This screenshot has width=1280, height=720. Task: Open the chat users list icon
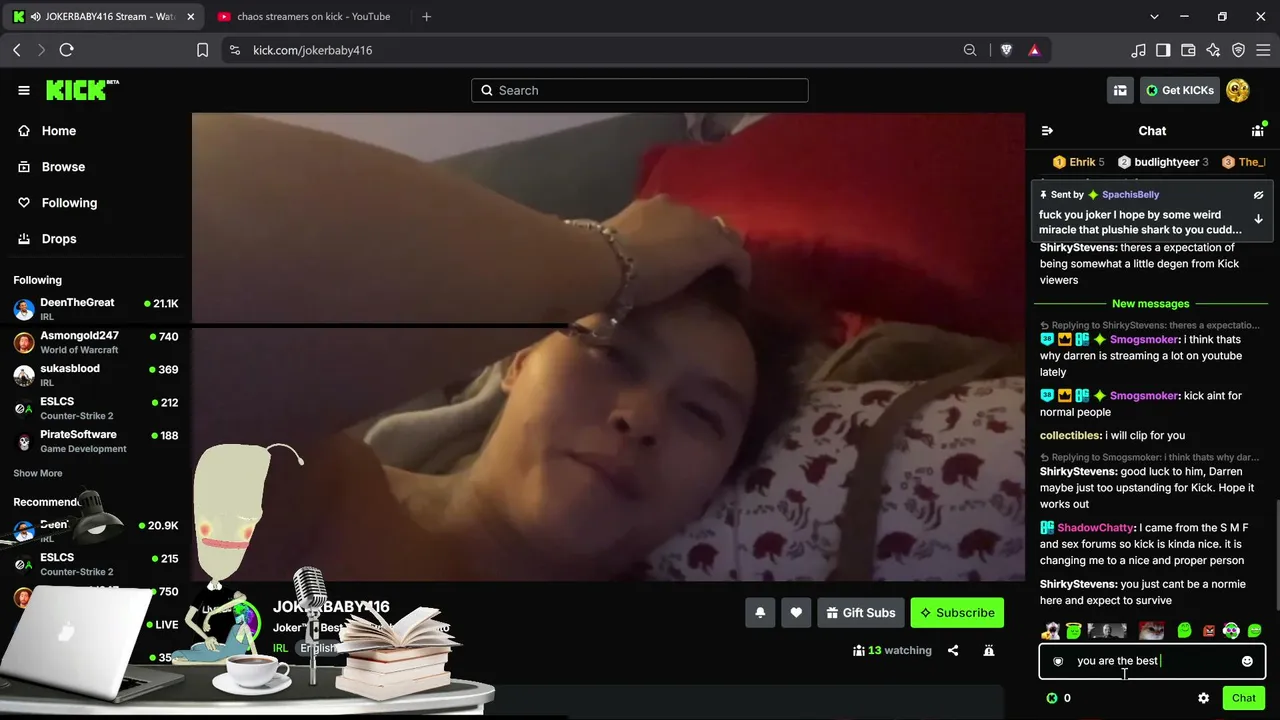click(x=1258, y=130)
